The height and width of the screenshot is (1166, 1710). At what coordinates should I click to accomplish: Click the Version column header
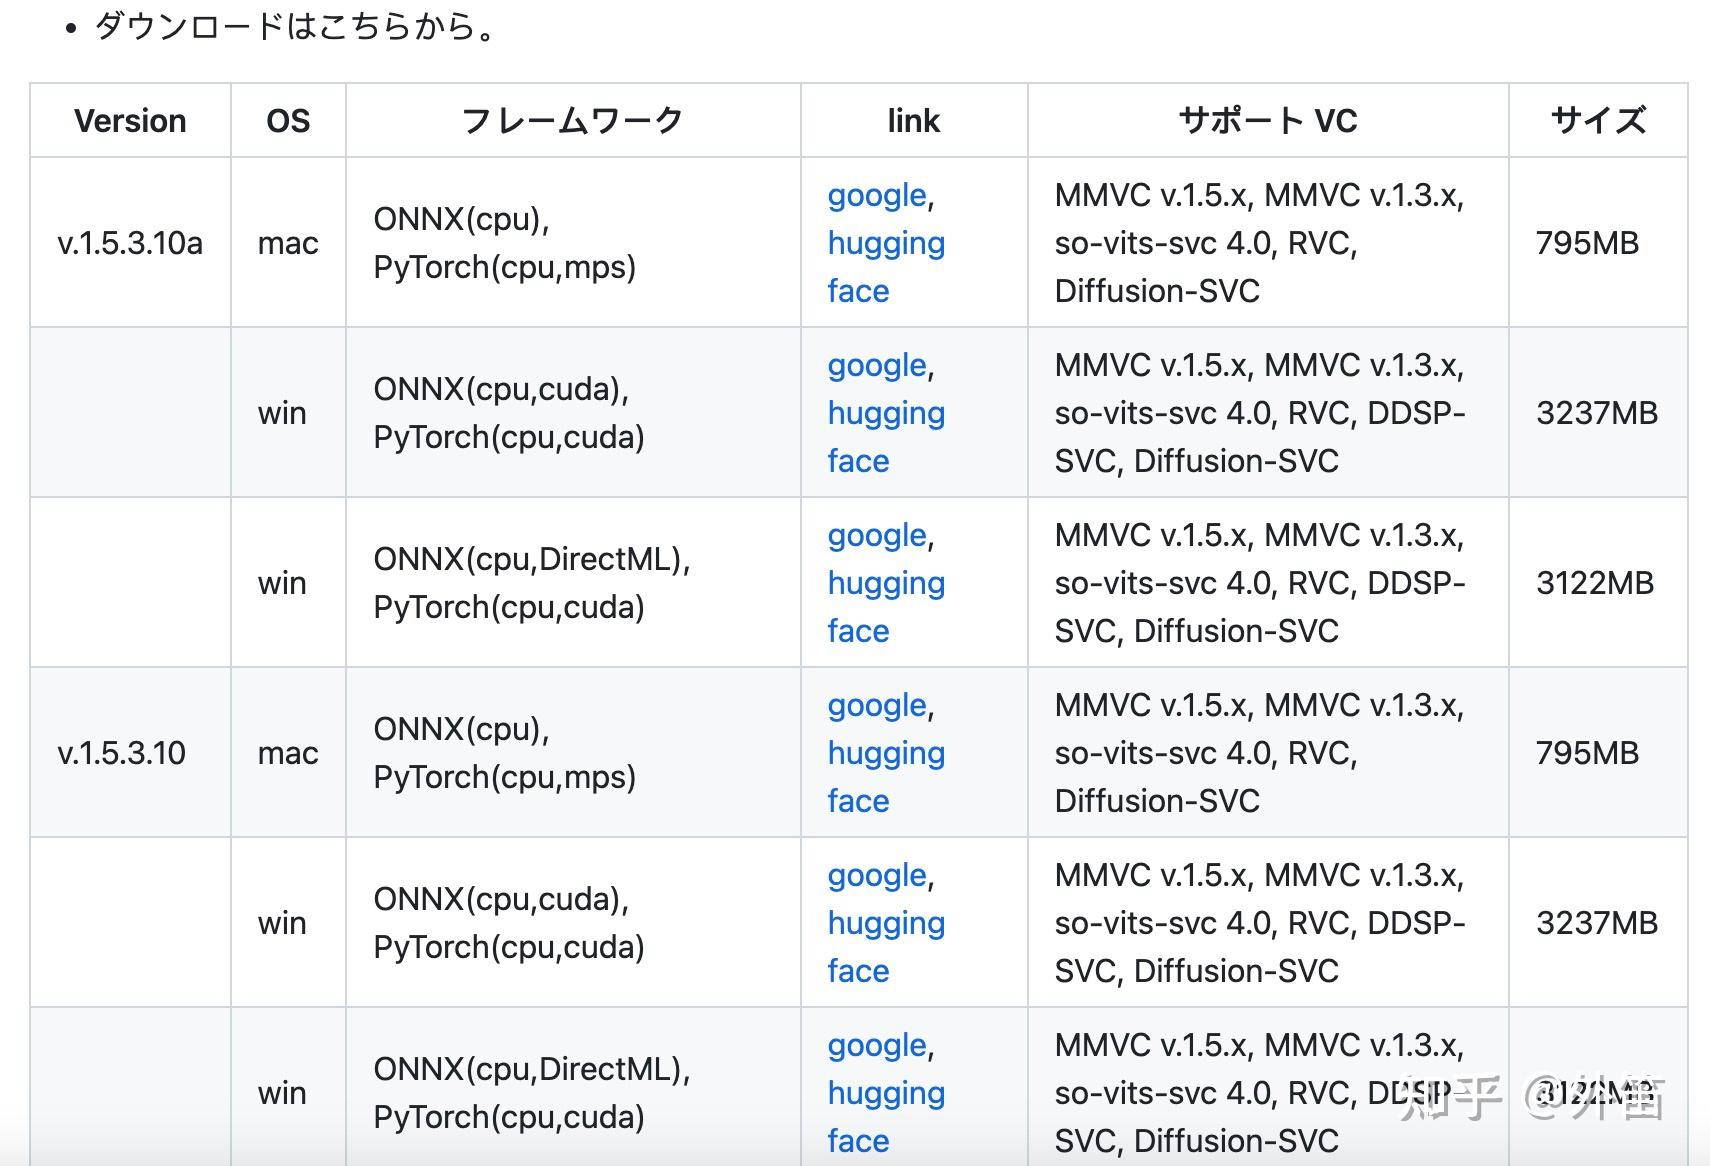130,121
